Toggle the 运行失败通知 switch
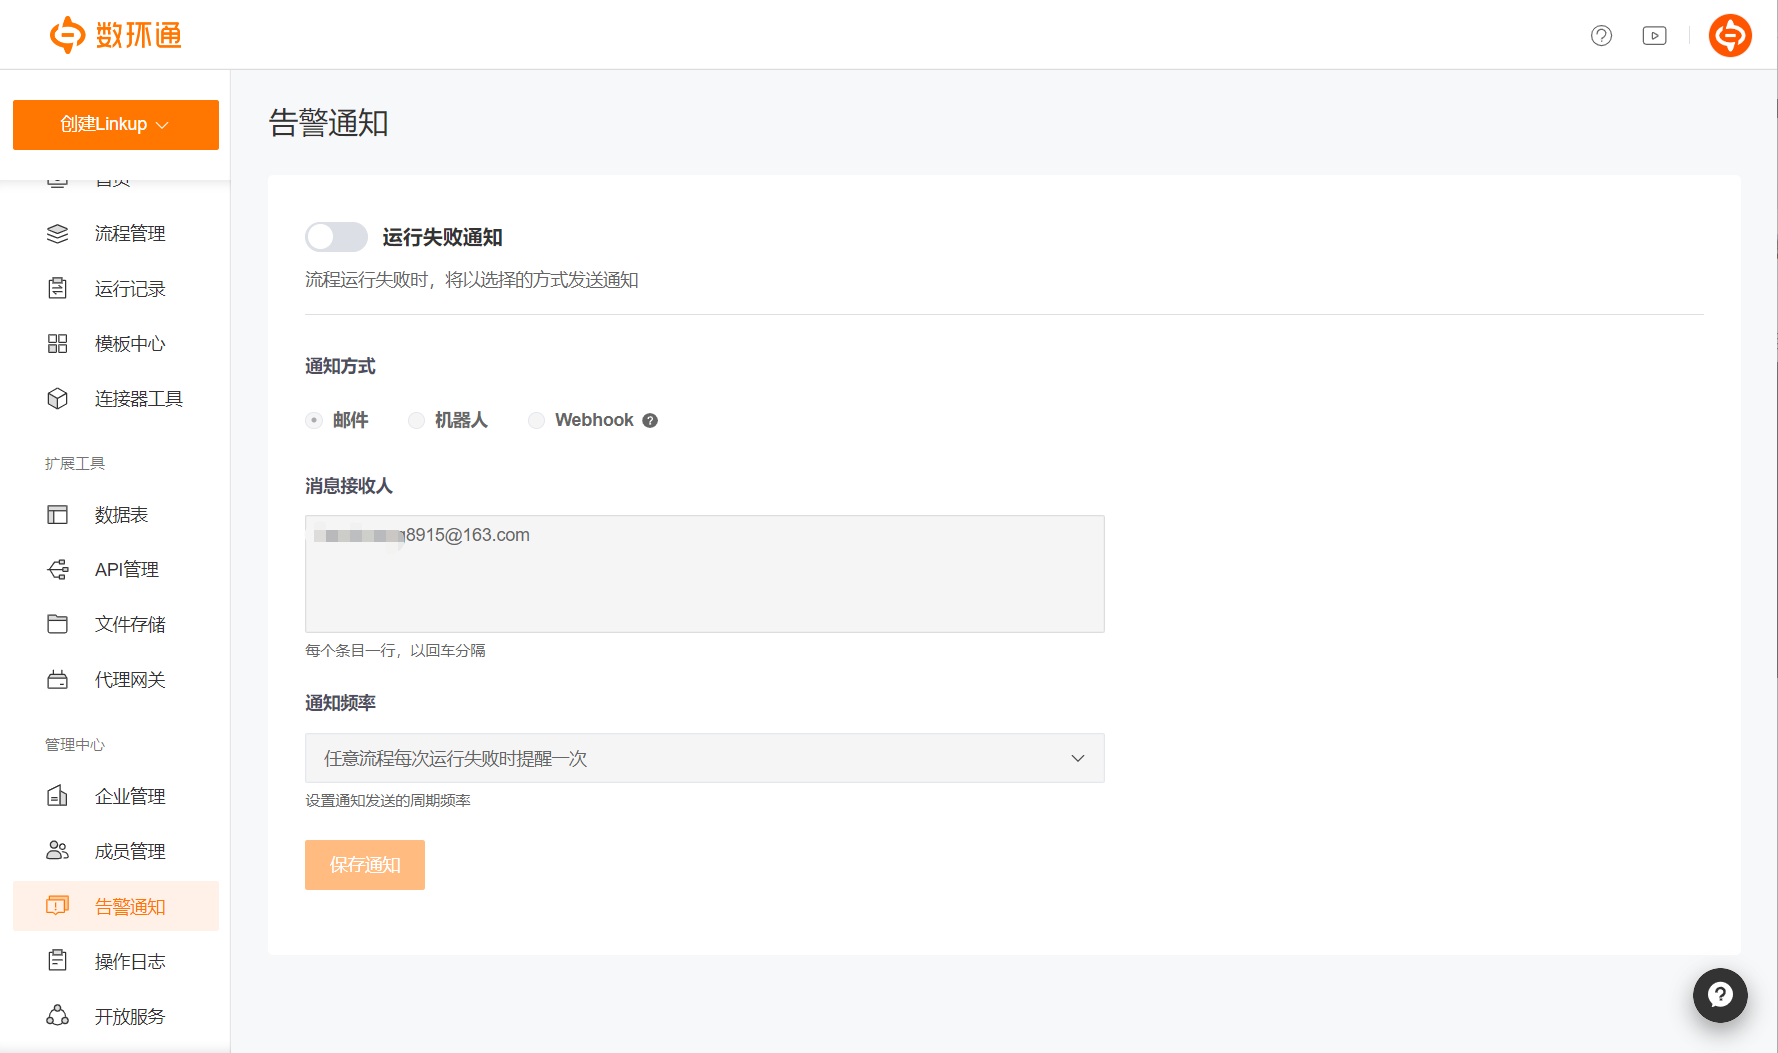The height and width of the screenshot is (1053, 1778). point(336,237)
